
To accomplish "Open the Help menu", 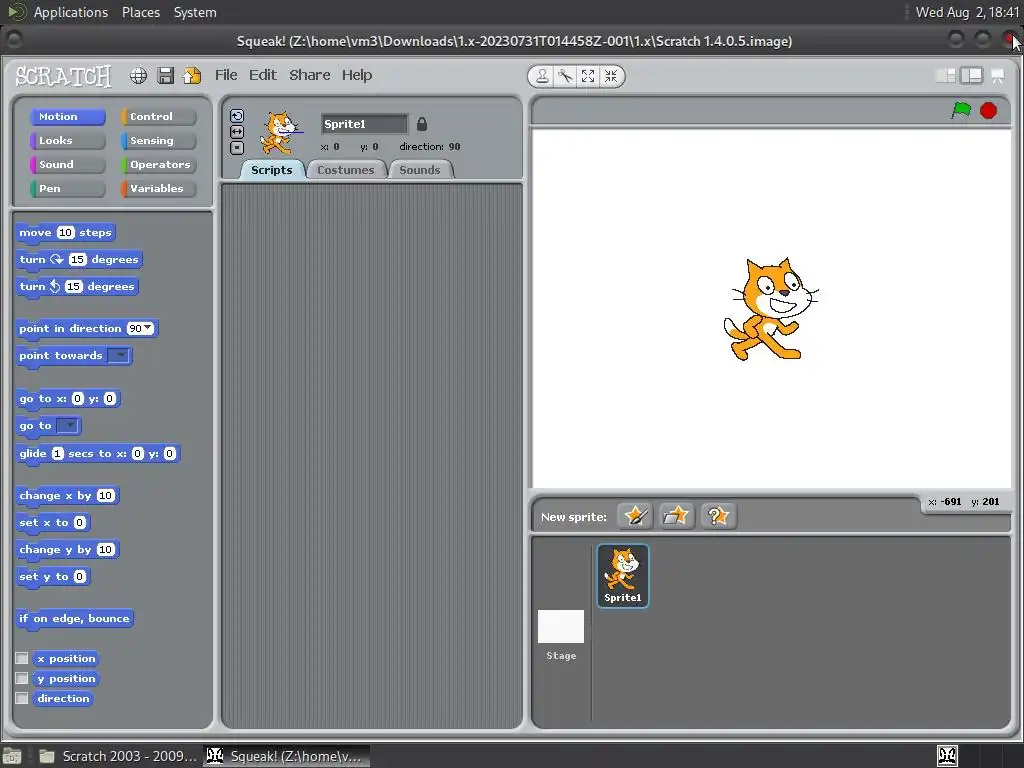I will point(357,75).
